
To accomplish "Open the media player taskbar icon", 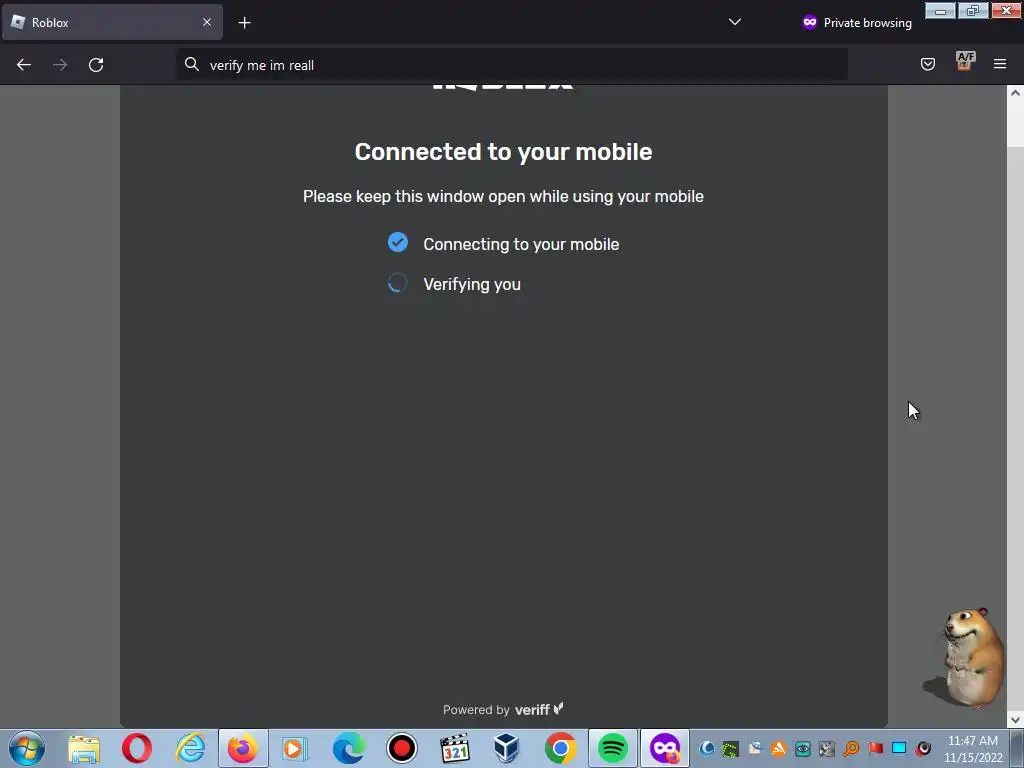I will (295, 748).
